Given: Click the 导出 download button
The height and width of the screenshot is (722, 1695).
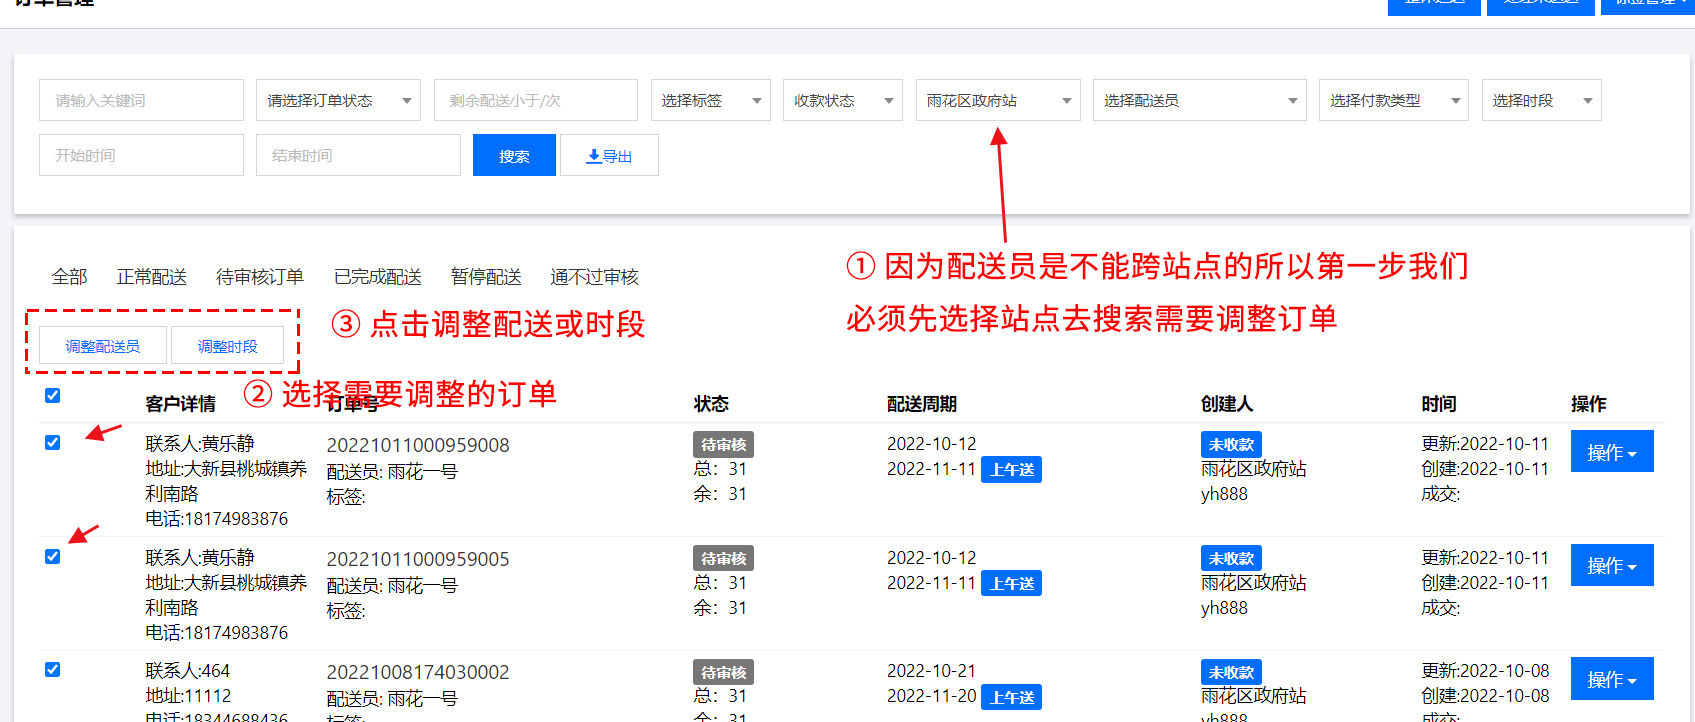Looking at the screenshot, I should pos(609,156).
